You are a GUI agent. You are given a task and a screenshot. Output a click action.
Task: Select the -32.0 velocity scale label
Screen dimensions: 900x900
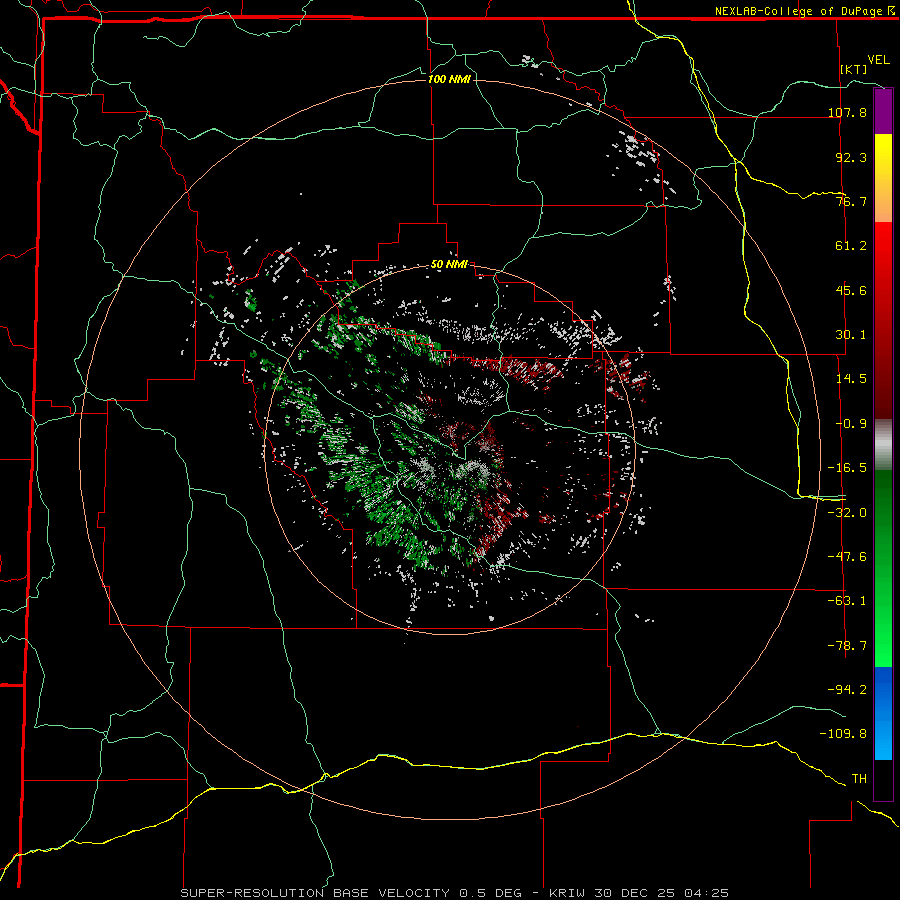(x=847, y=513)
